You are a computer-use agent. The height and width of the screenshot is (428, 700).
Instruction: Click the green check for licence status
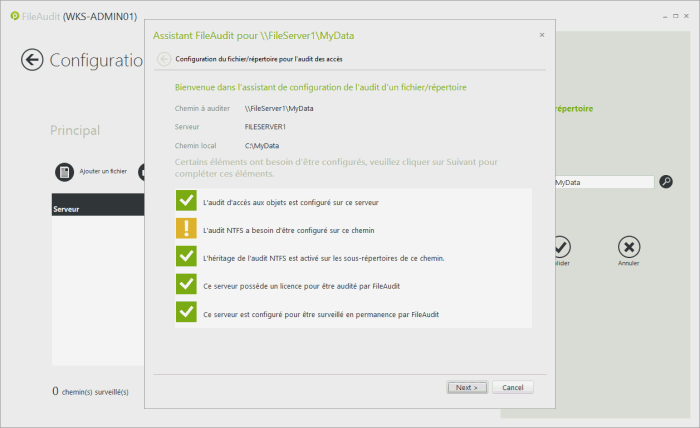point(186,284)
